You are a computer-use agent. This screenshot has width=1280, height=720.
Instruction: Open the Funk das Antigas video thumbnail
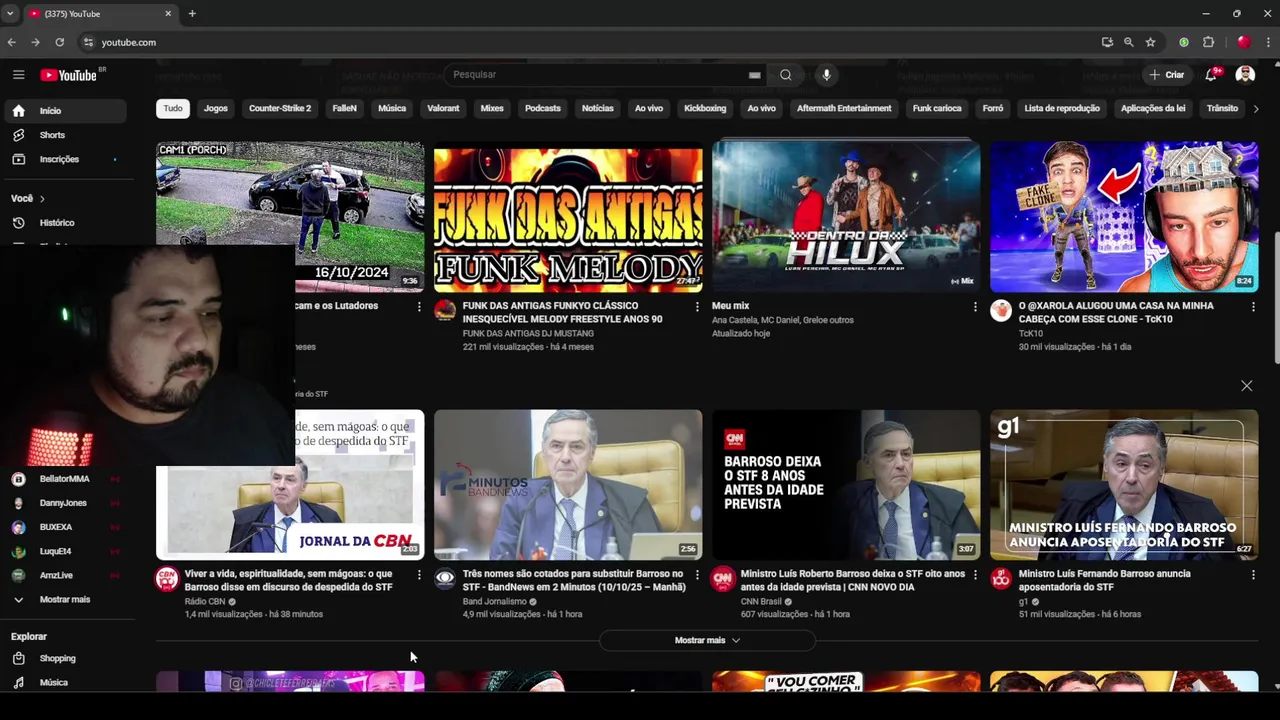(568, 216)
